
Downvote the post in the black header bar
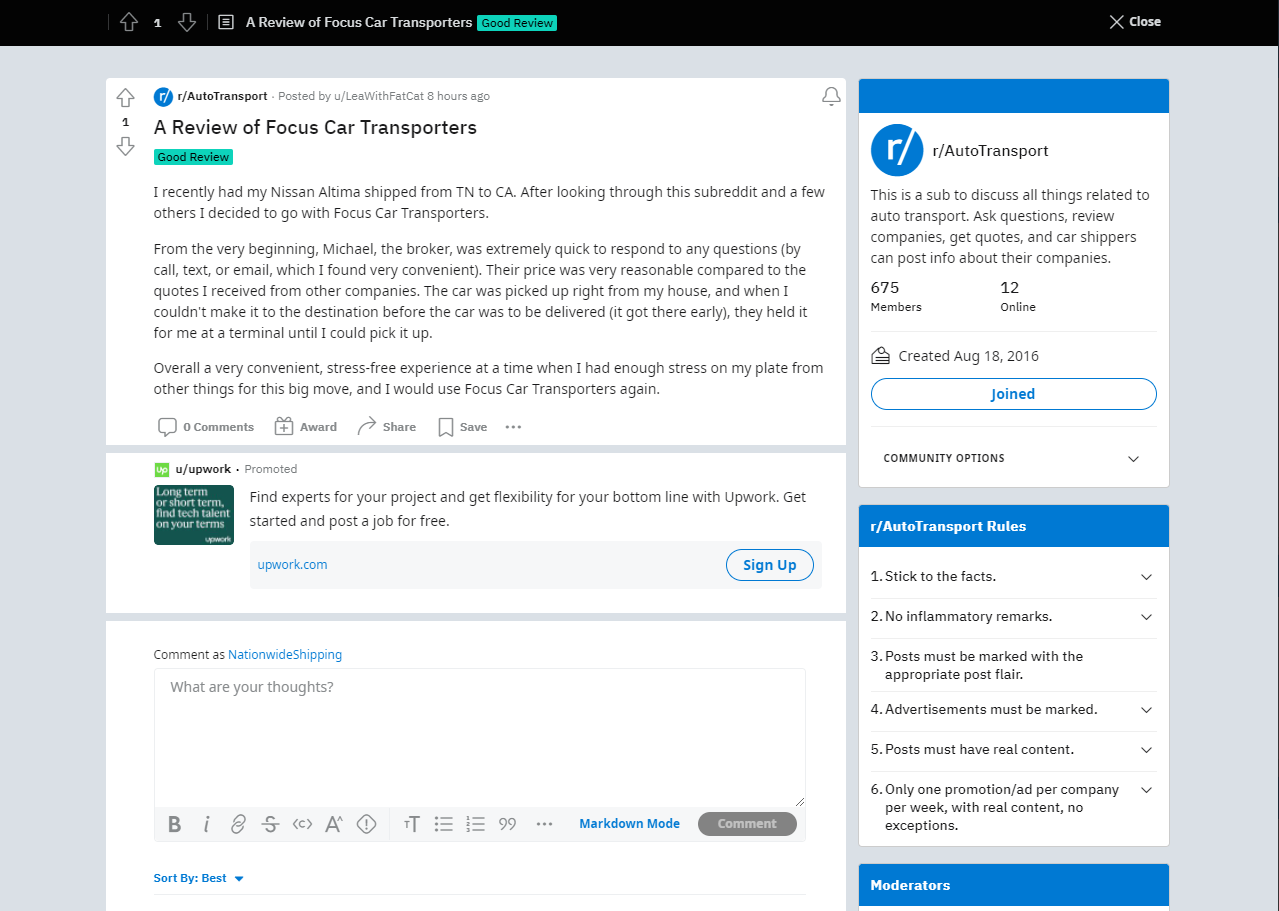tap(186, 22)
